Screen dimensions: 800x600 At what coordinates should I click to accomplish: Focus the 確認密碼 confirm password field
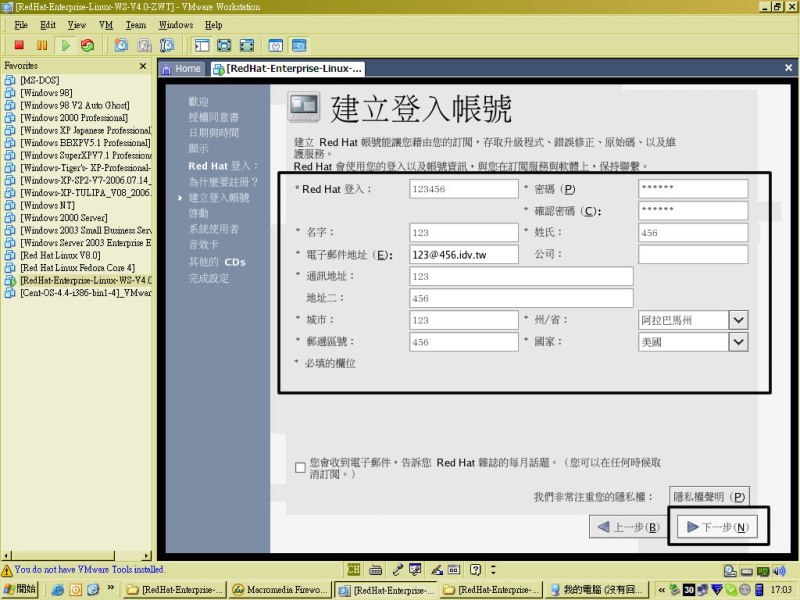[693, 211]
